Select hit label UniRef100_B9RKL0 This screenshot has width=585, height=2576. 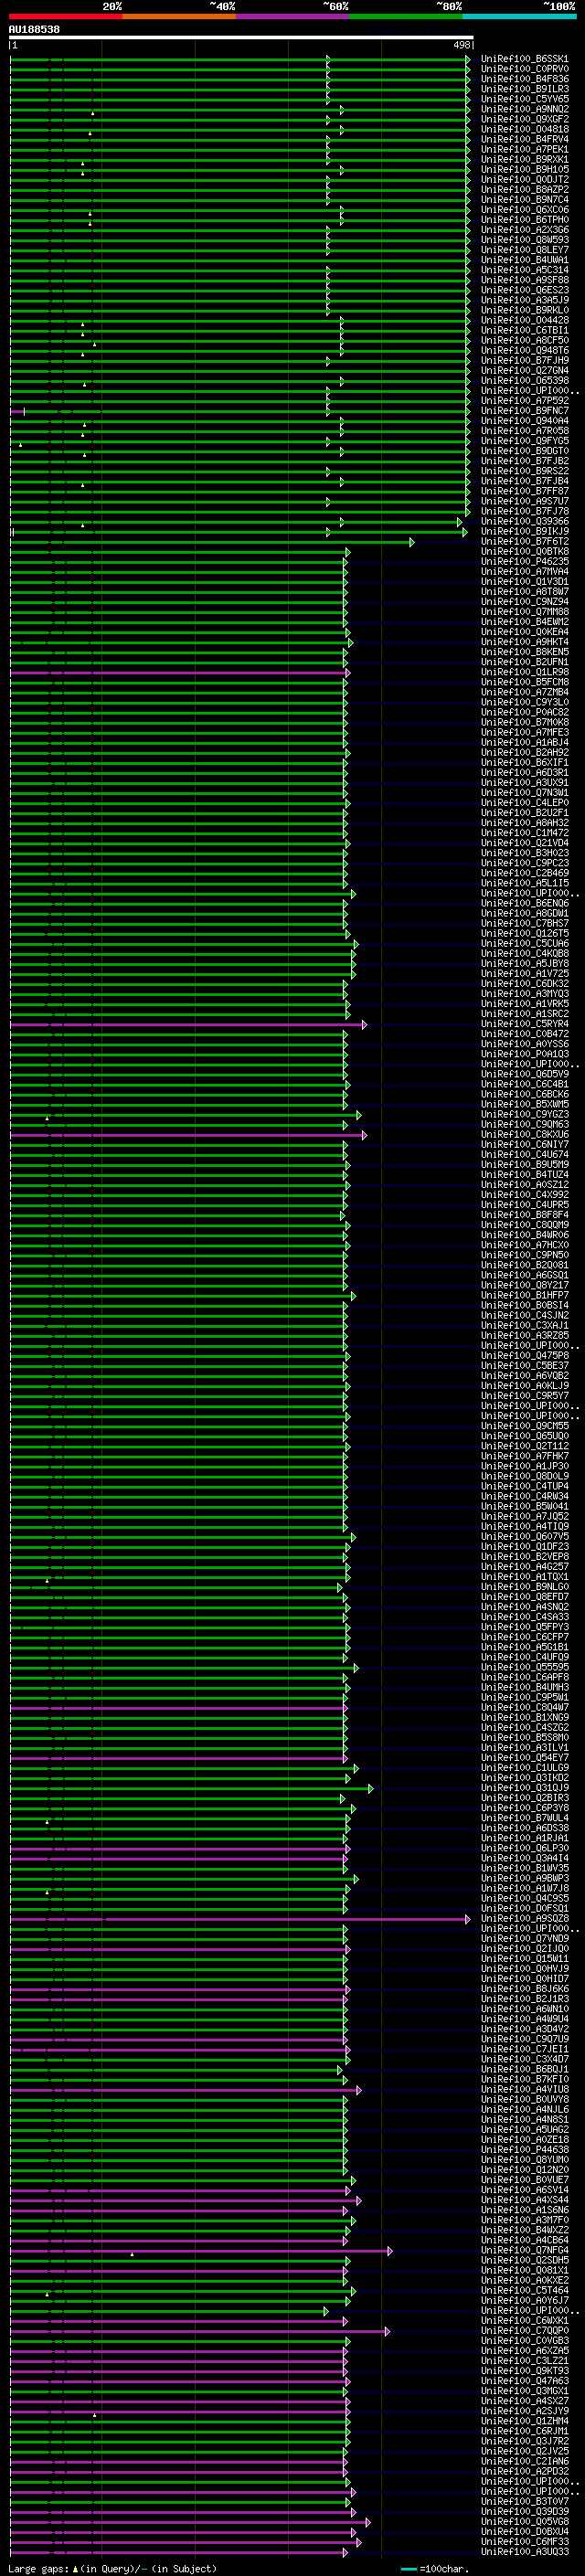pos(524,310)
